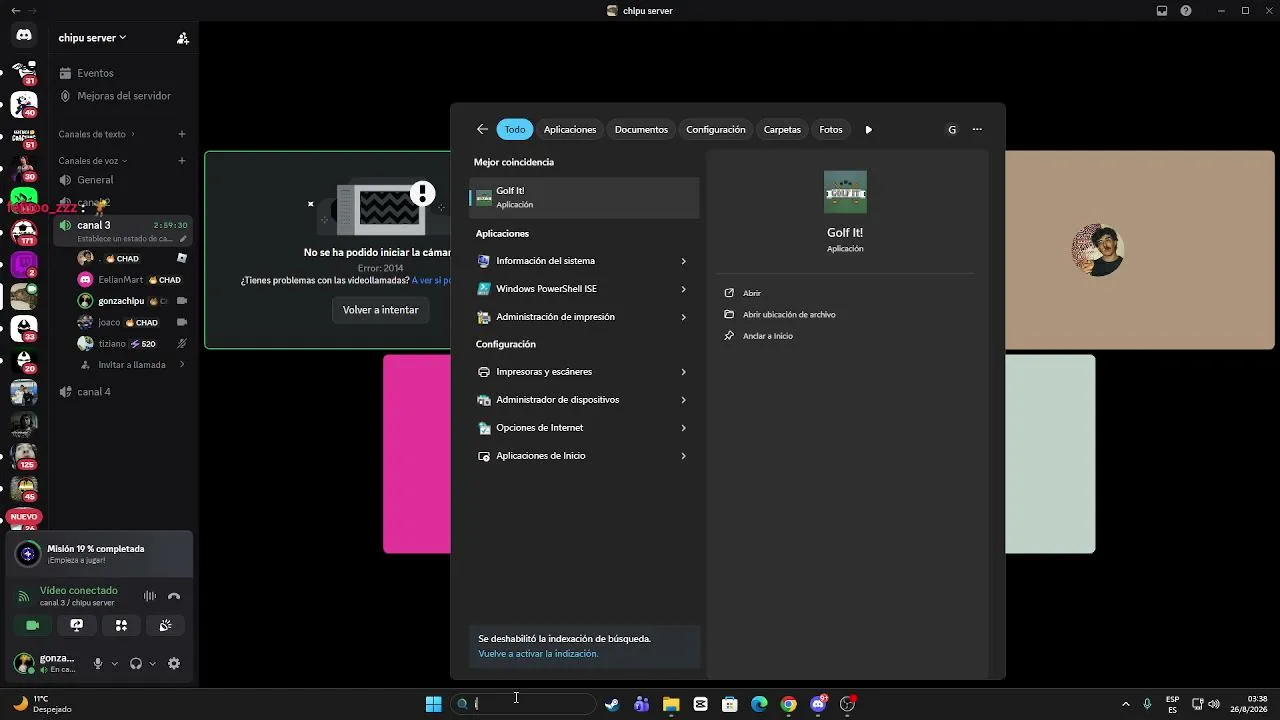Add a new voice channel

[x=182, y=161]
